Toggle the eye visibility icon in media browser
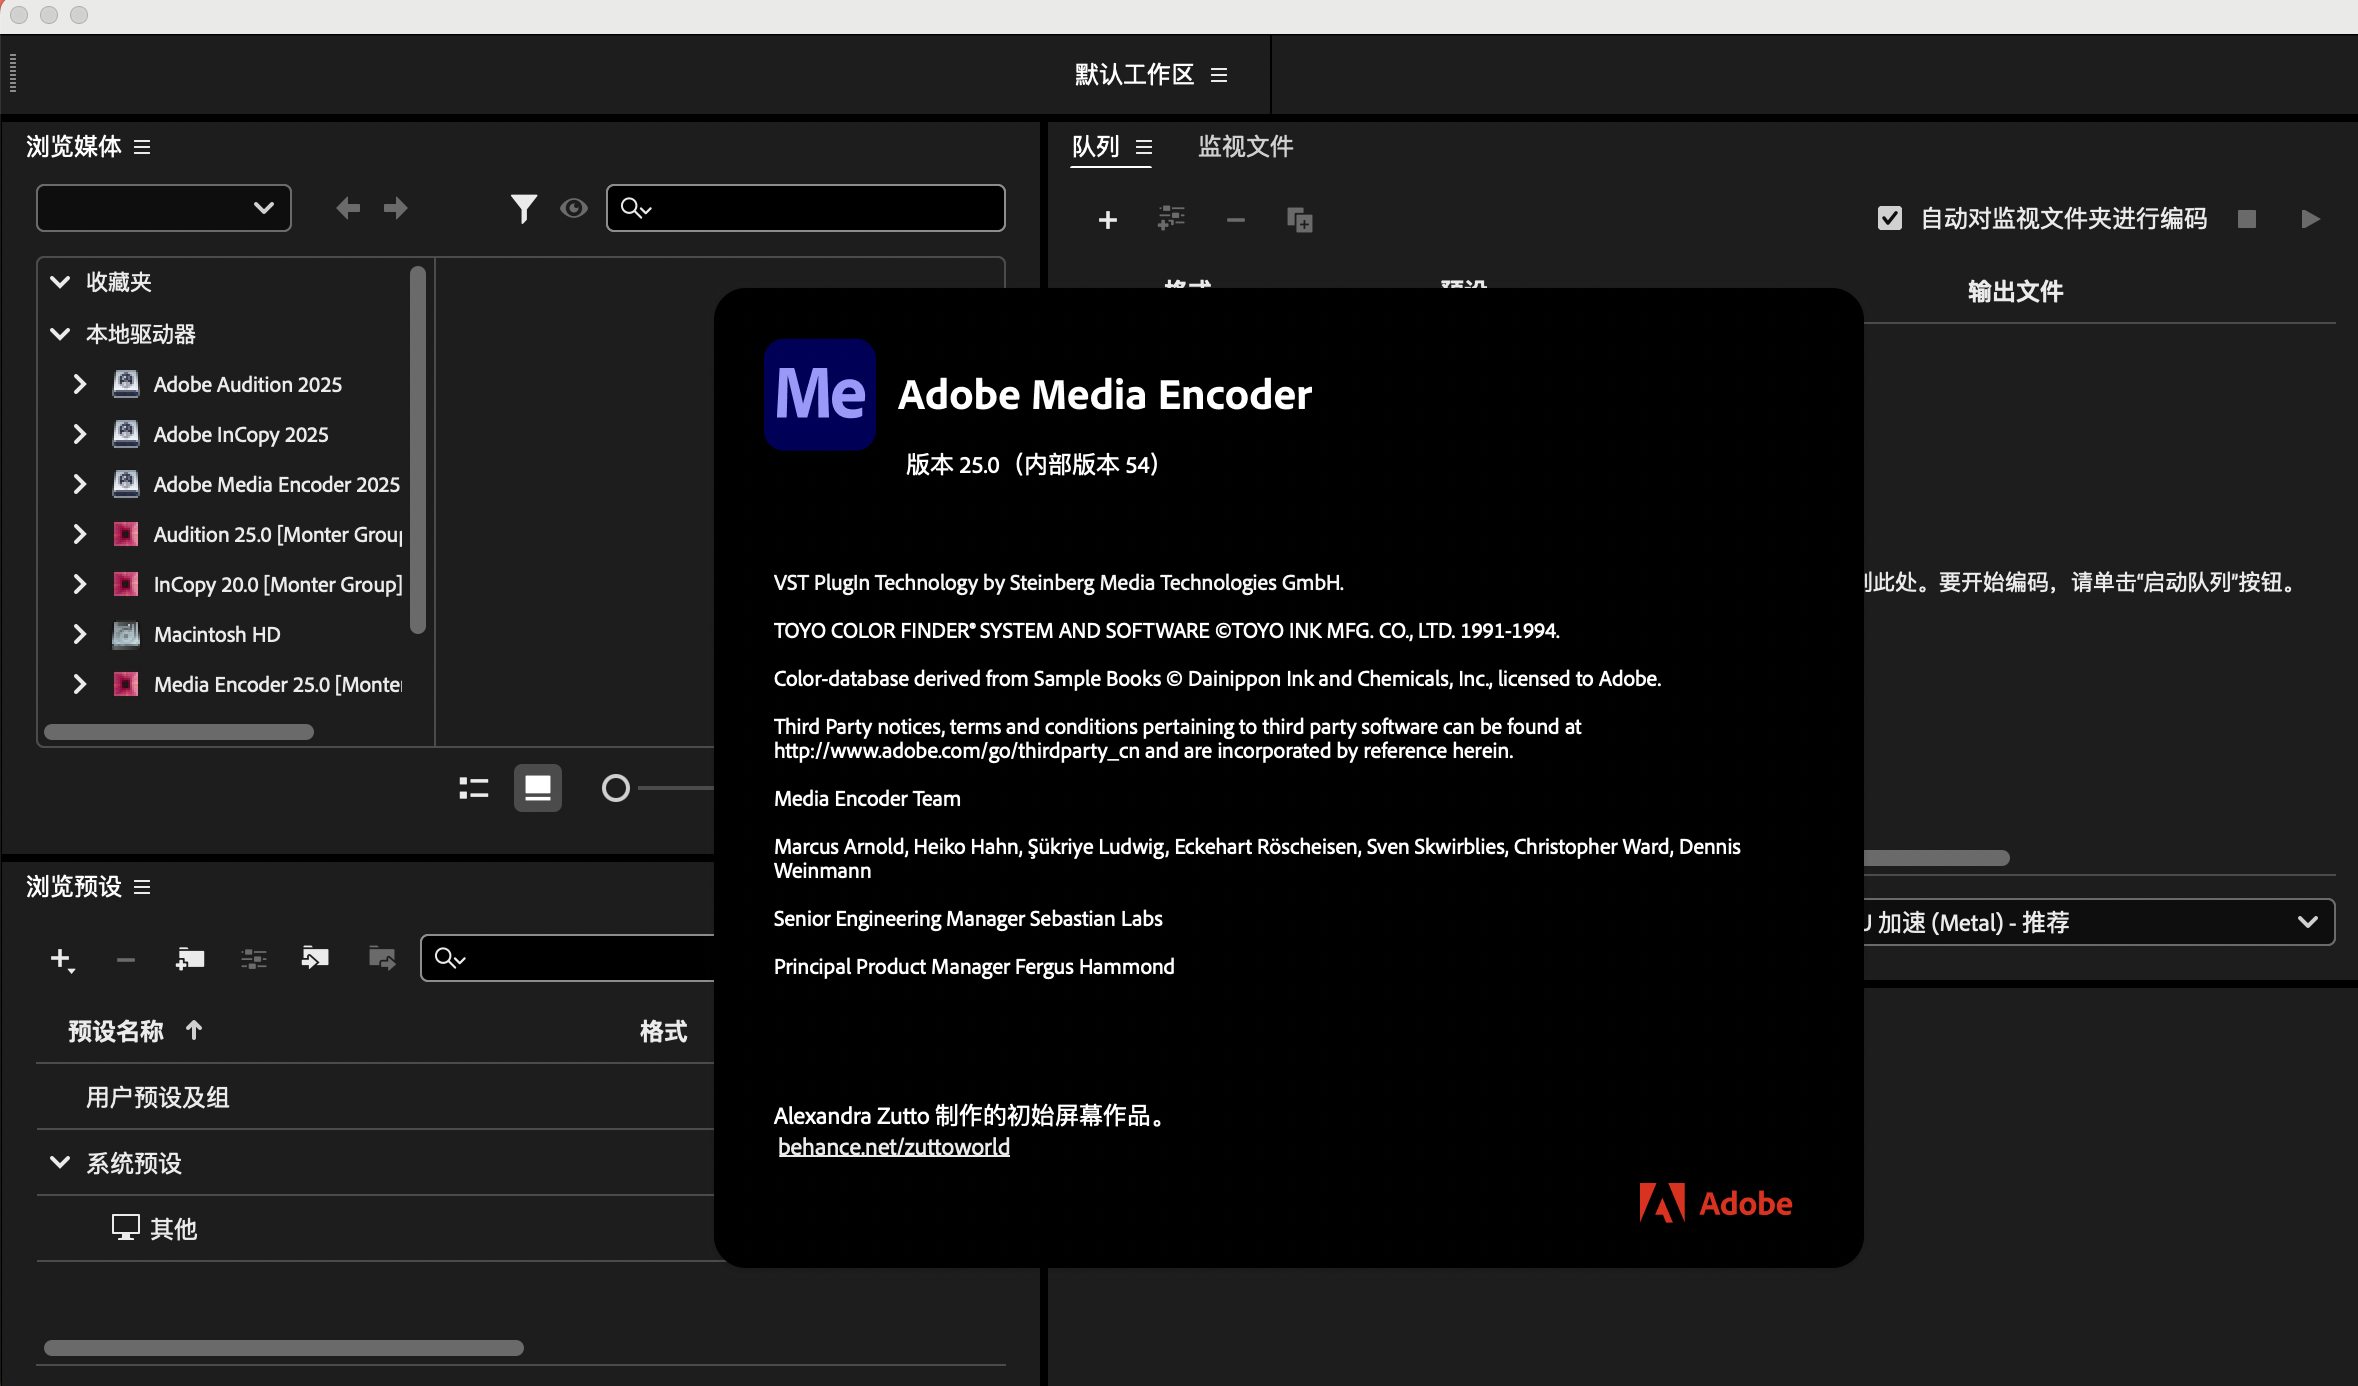Screen dimensions: 2358x1386 (x=574, y=208)
